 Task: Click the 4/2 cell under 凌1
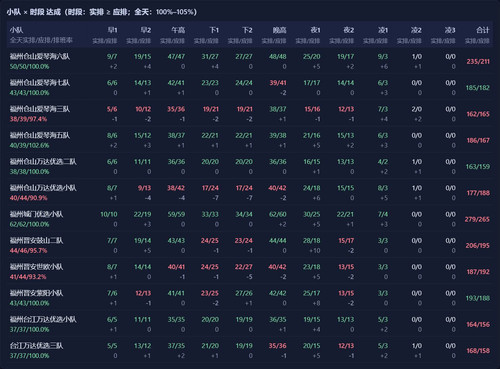point(383,162)
